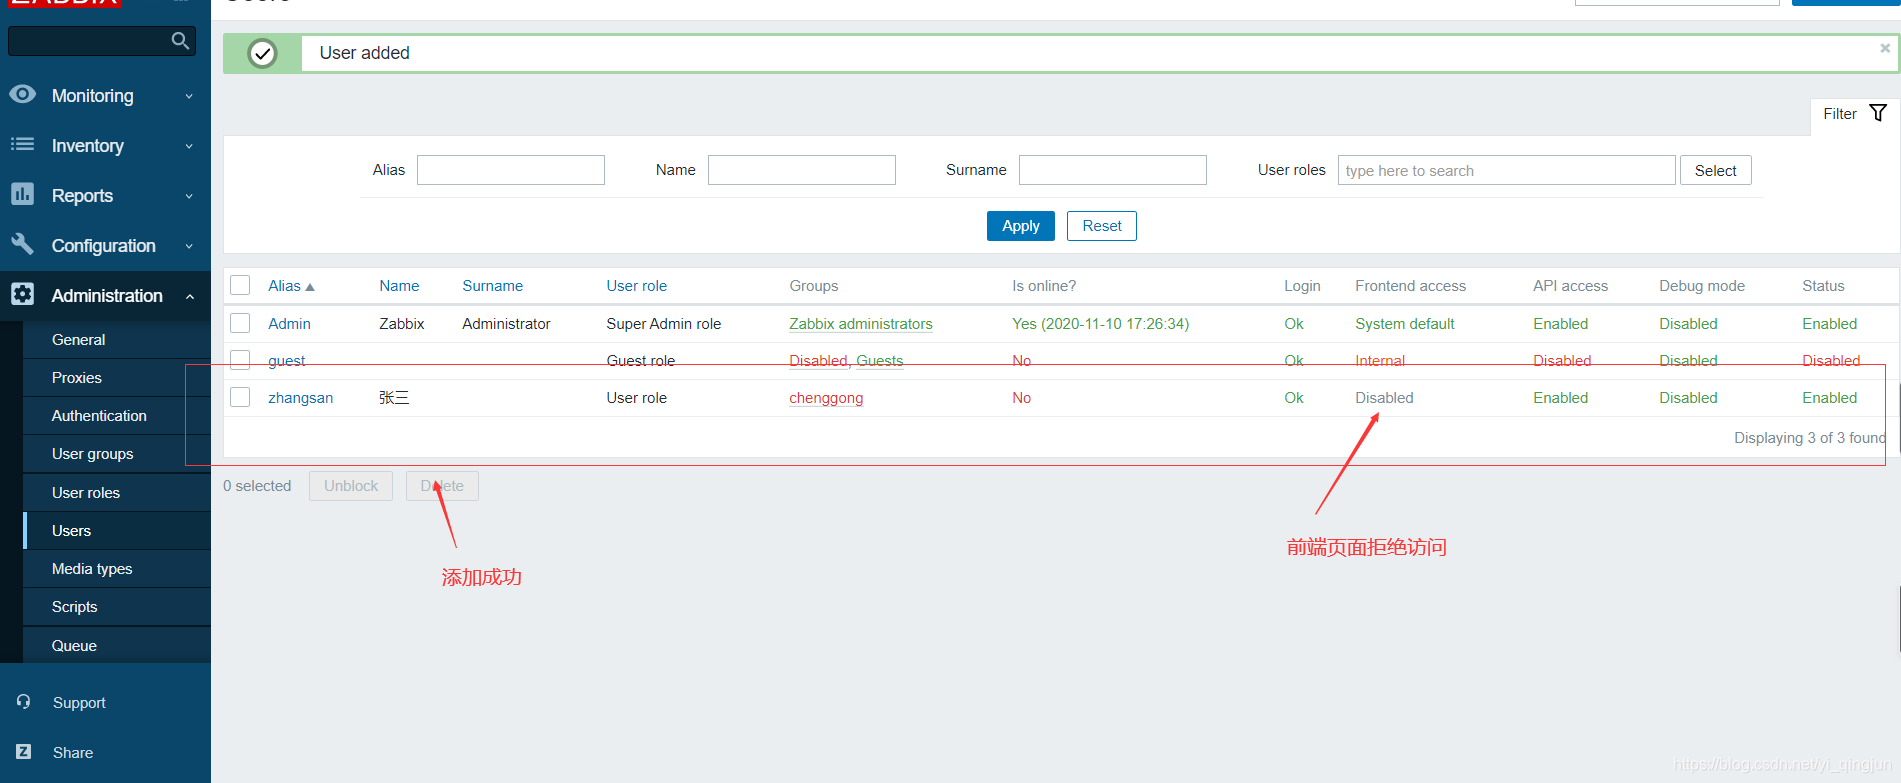
Task: Expand the Reports menu chevron
Action: pos(189,196)
